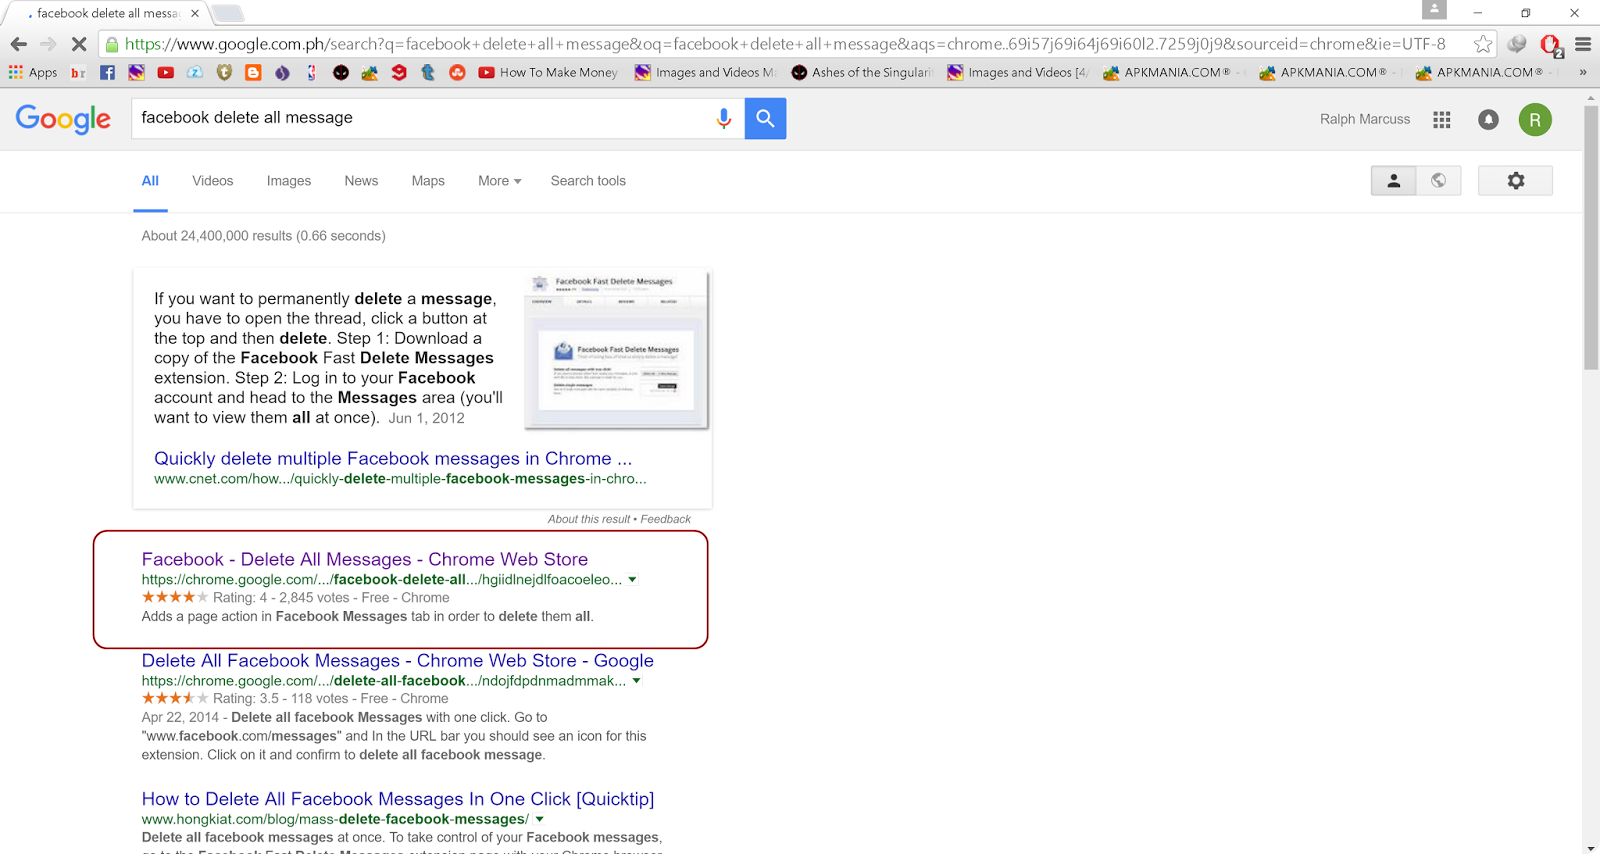
Task: Open Google notifications bell
Action: (x=1488, y=119)
